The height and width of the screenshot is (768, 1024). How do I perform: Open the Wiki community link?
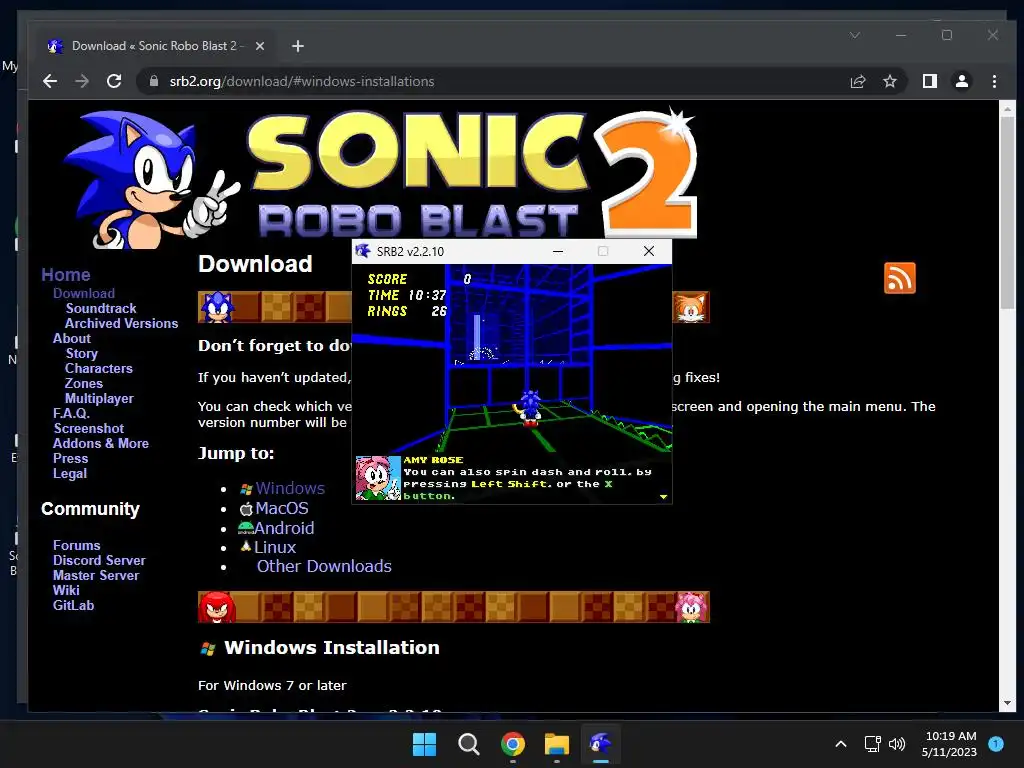click(x=66, y=590)
